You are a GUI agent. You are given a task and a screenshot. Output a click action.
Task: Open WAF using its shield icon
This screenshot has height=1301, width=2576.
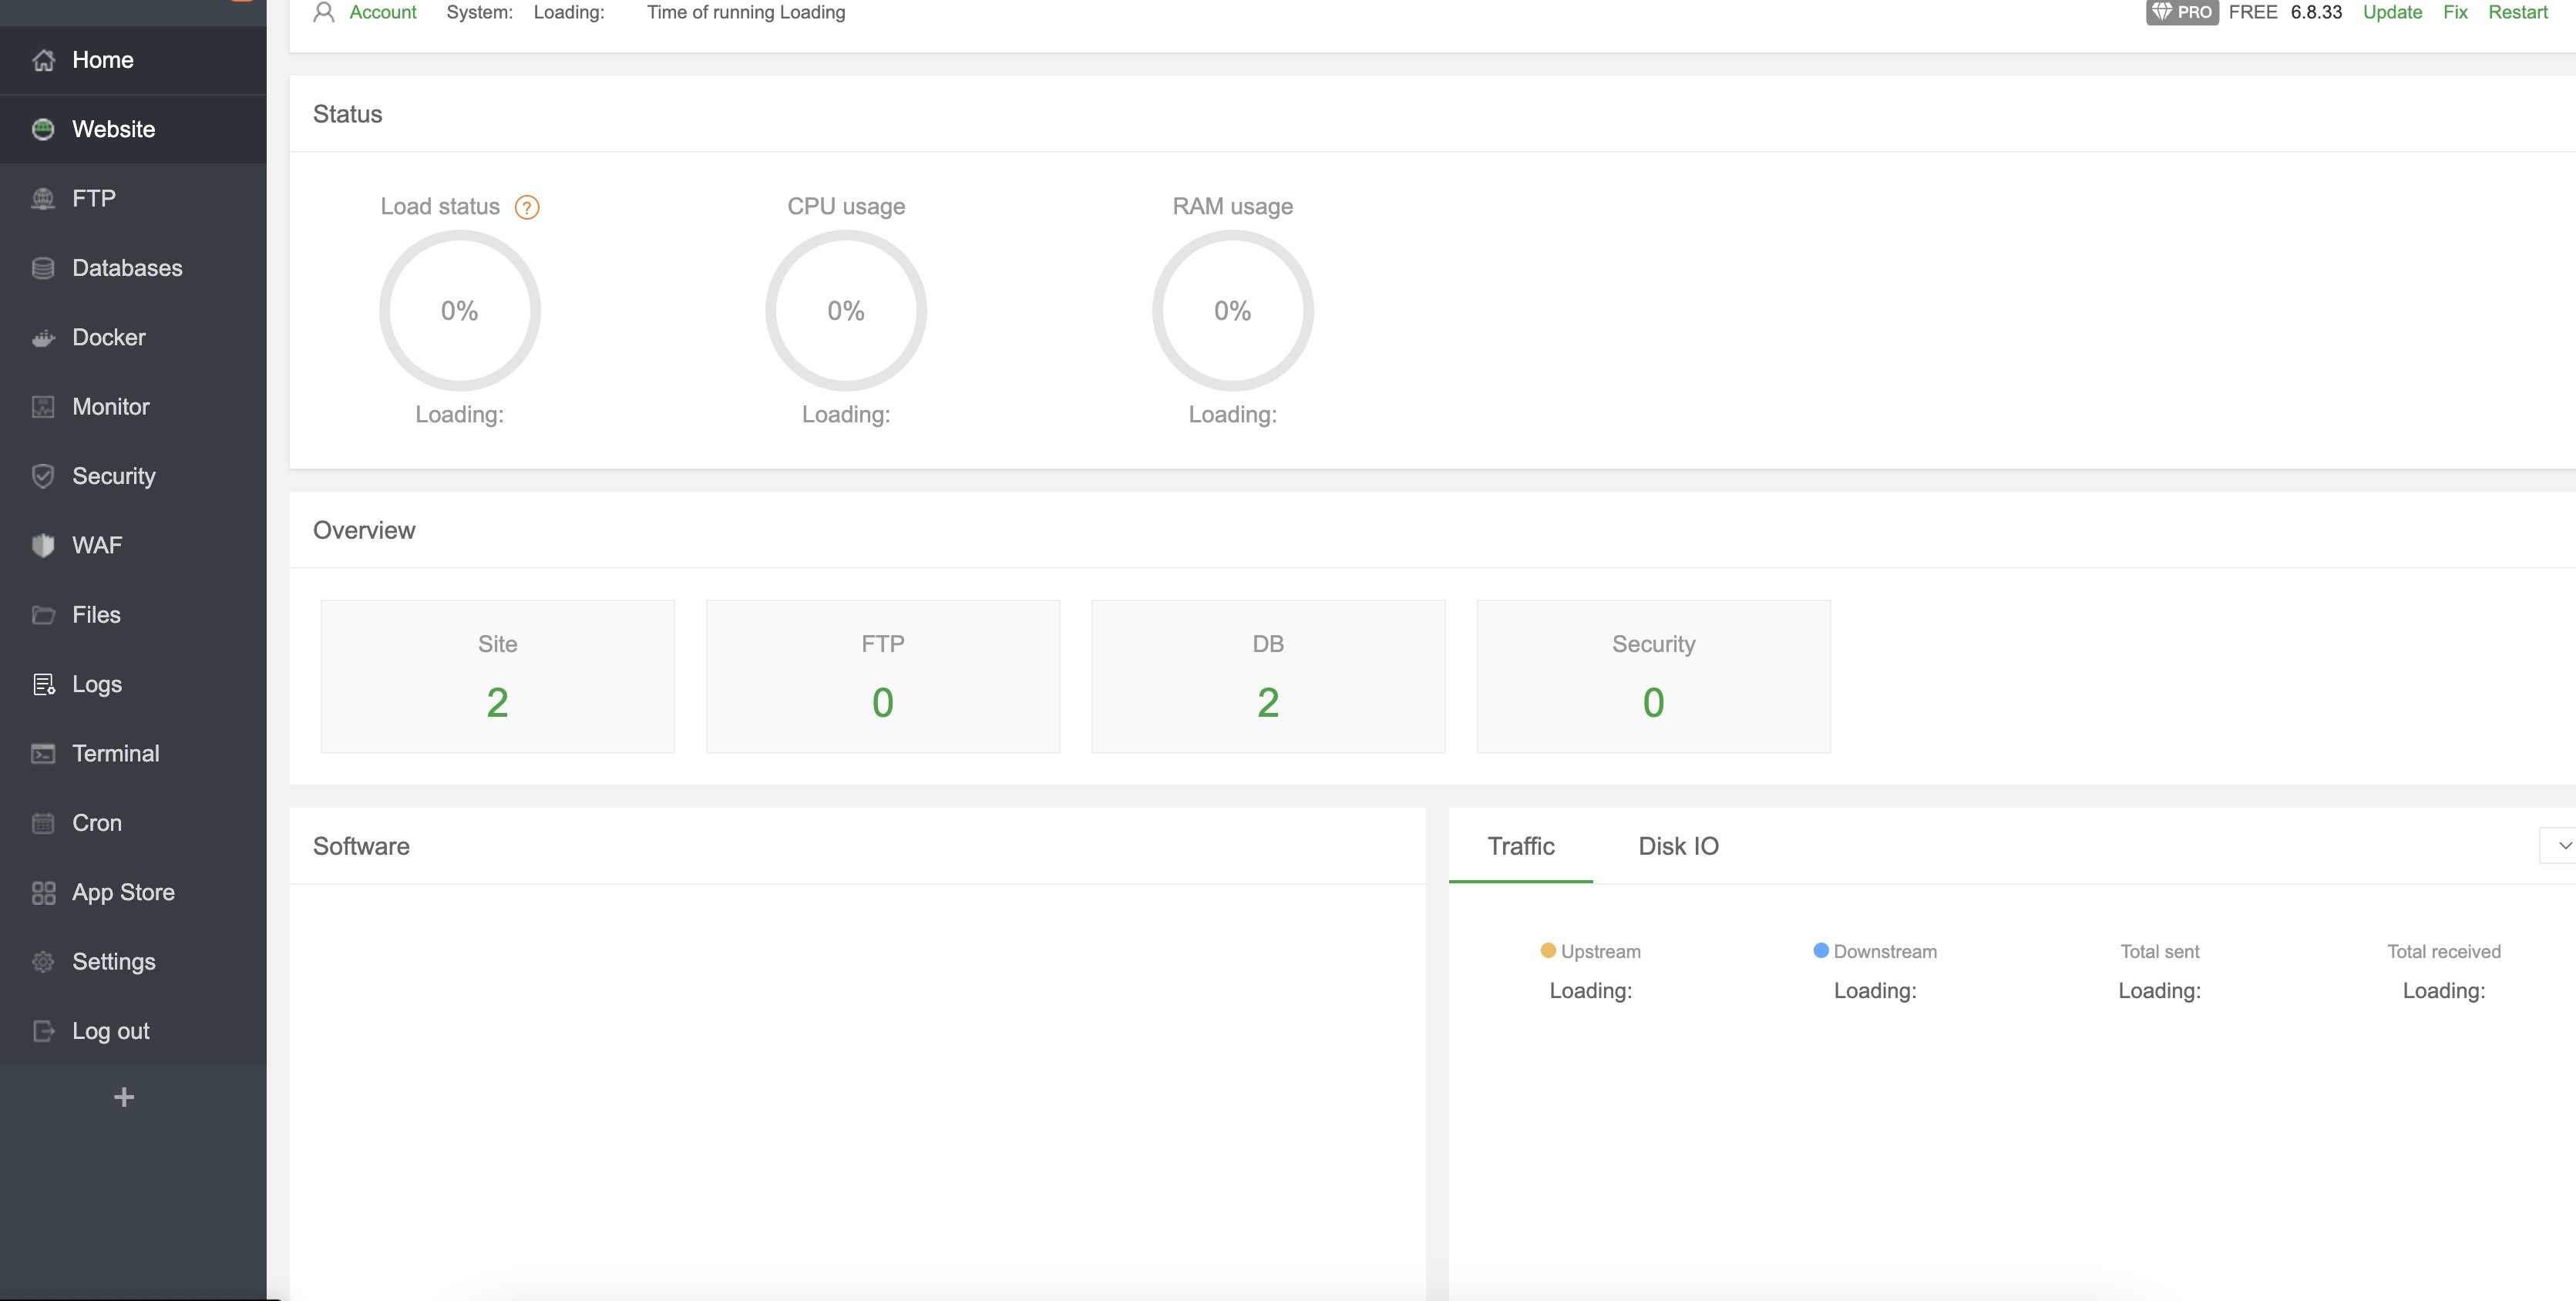coord(43,545)
